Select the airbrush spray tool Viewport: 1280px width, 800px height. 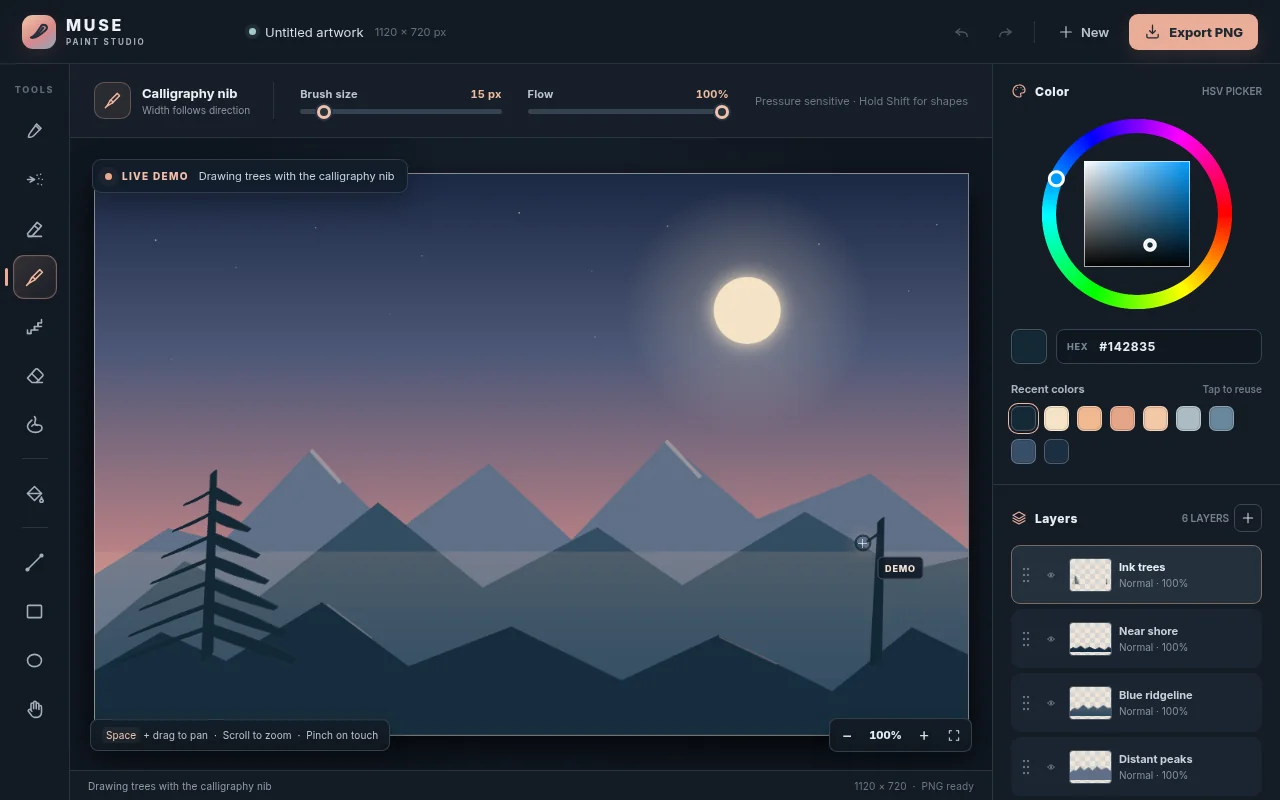[35, 180]
